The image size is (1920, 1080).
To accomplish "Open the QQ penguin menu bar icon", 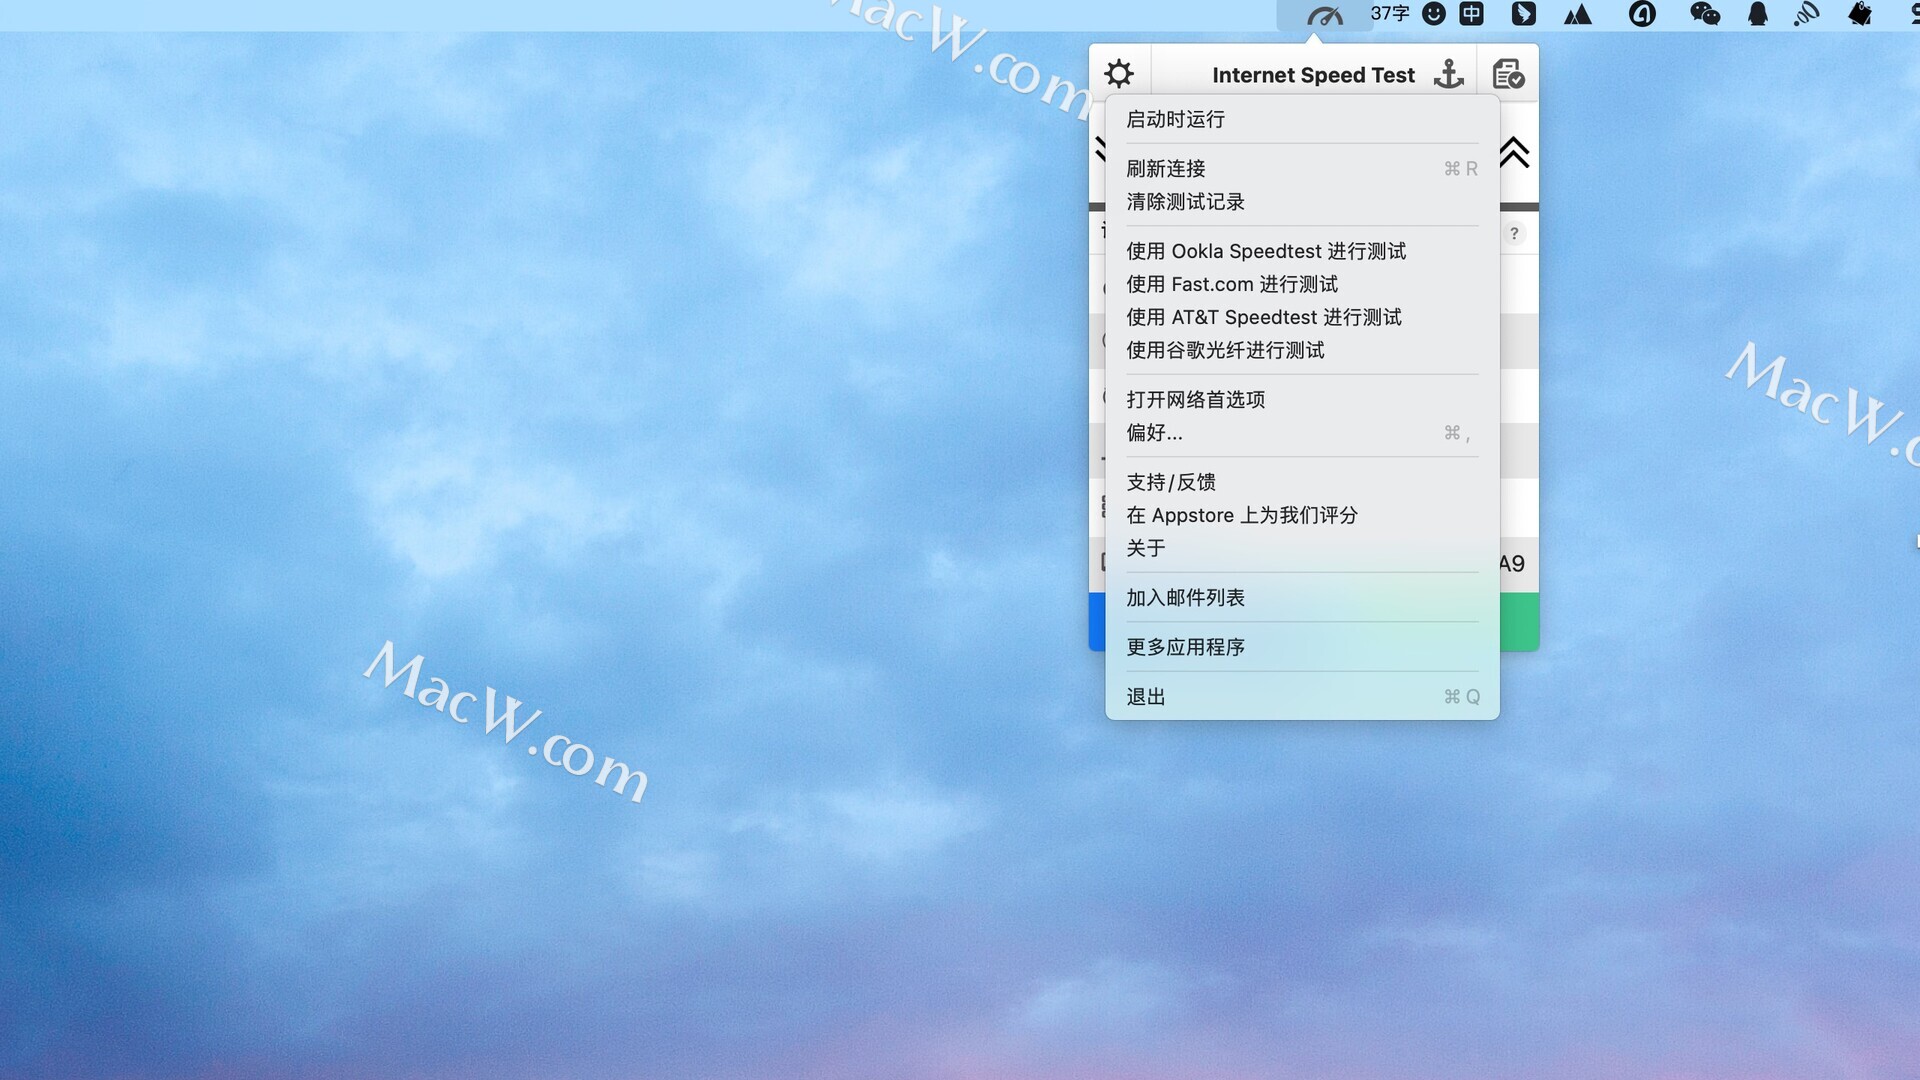I will 1758,14.
